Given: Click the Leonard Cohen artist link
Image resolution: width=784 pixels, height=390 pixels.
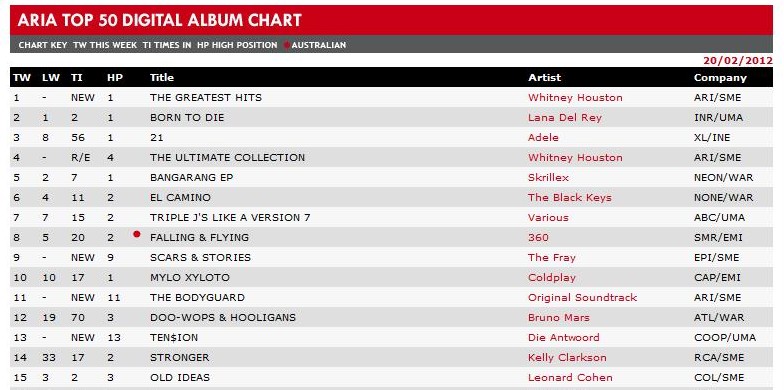Looking at the screenshot, I should coord(570,378).
